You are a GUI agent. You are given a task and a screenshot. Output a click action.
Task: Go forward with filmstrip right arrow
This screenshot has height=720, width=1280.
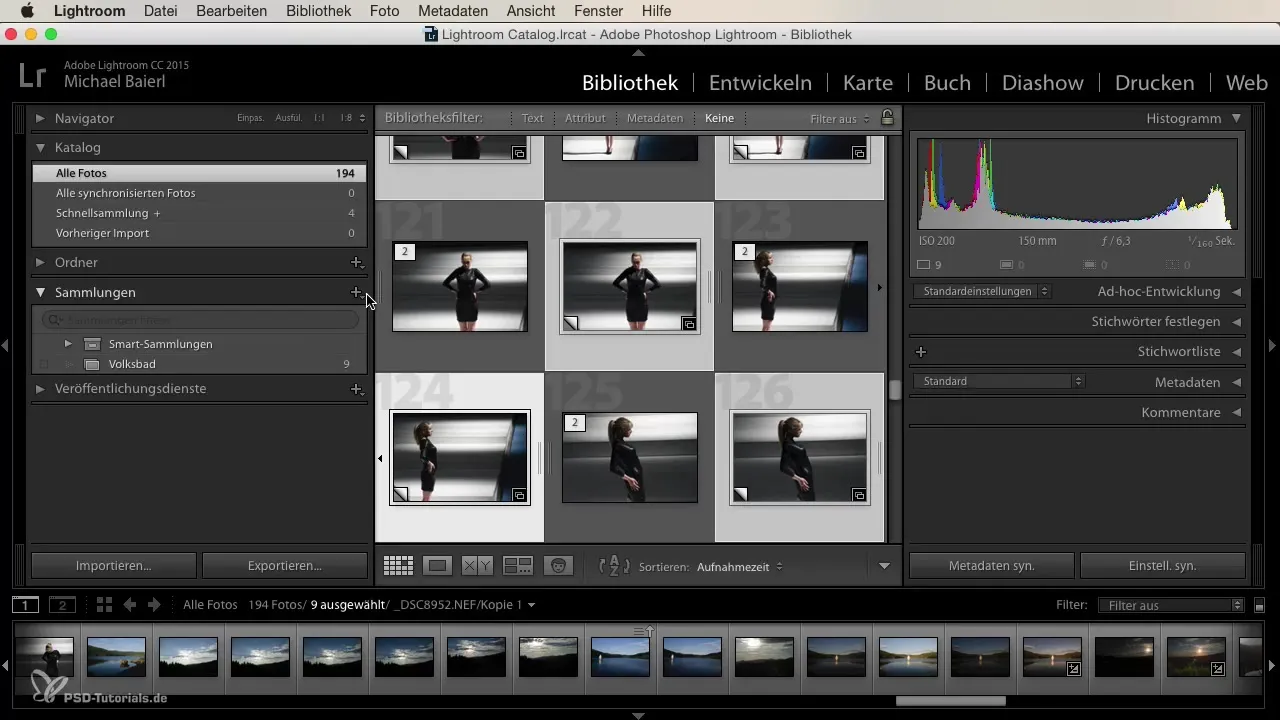pos(154,605)
